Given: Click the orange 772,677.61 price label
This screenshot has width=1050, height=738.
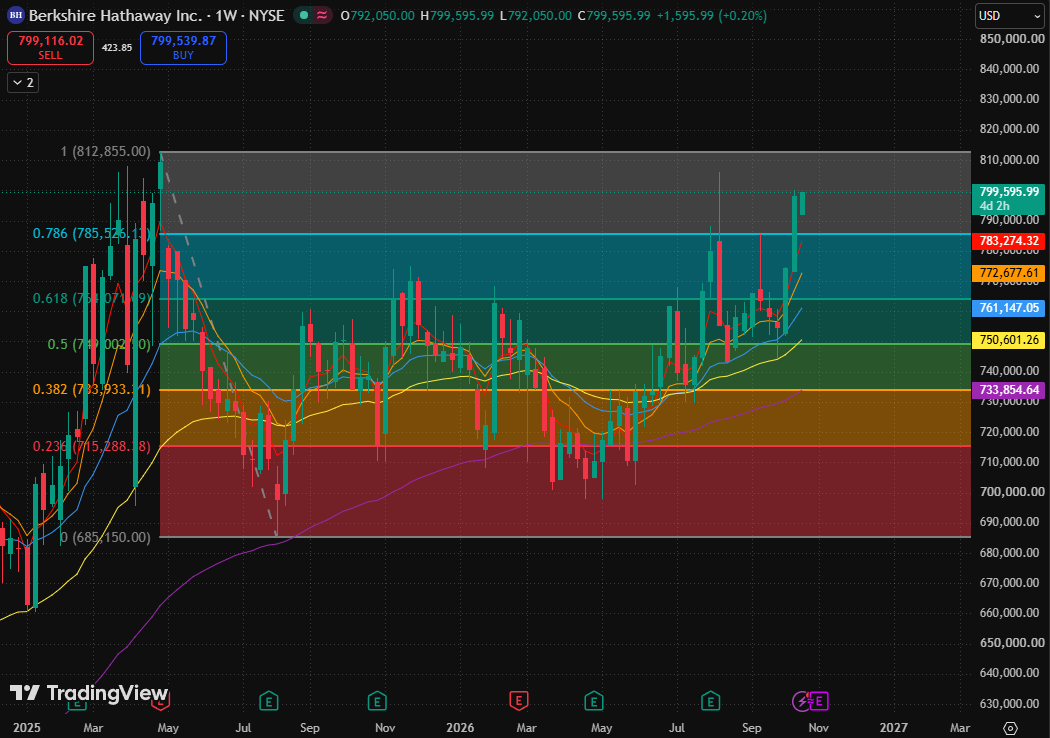Looking at the screenshot, I should click(1008, 273).
